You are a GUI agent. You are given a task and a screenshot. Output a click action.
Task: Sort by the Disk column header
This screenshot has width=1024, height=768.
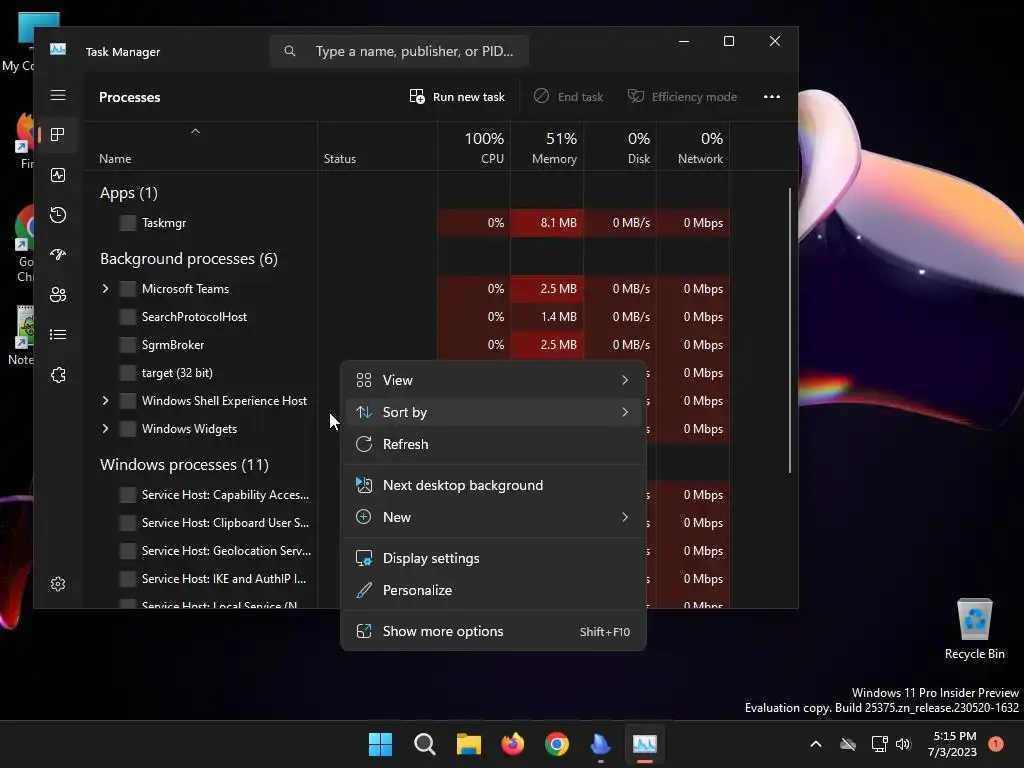(x=620, y=147)
